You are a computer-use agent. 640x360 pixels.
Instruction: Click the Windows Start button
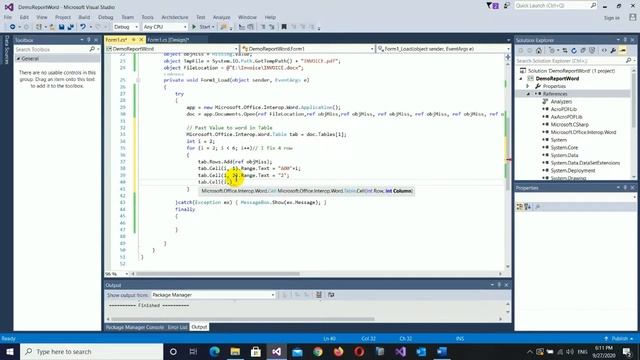10,351
